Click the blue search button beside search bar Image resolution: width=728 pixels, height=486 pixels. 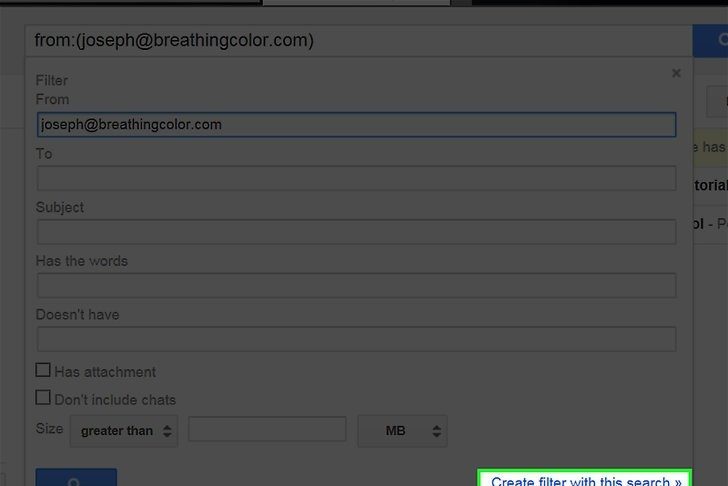(710, 41)
